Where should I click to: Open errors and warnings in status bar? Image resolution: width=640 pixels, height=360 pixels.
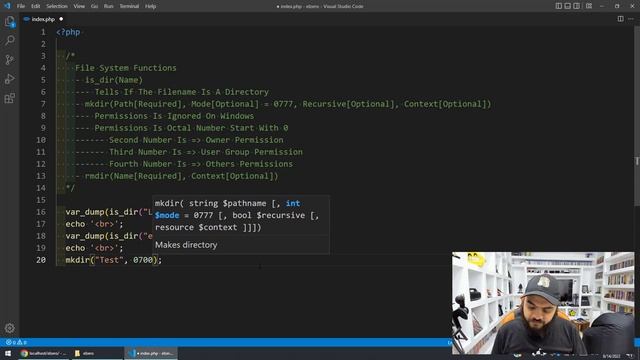16,342
